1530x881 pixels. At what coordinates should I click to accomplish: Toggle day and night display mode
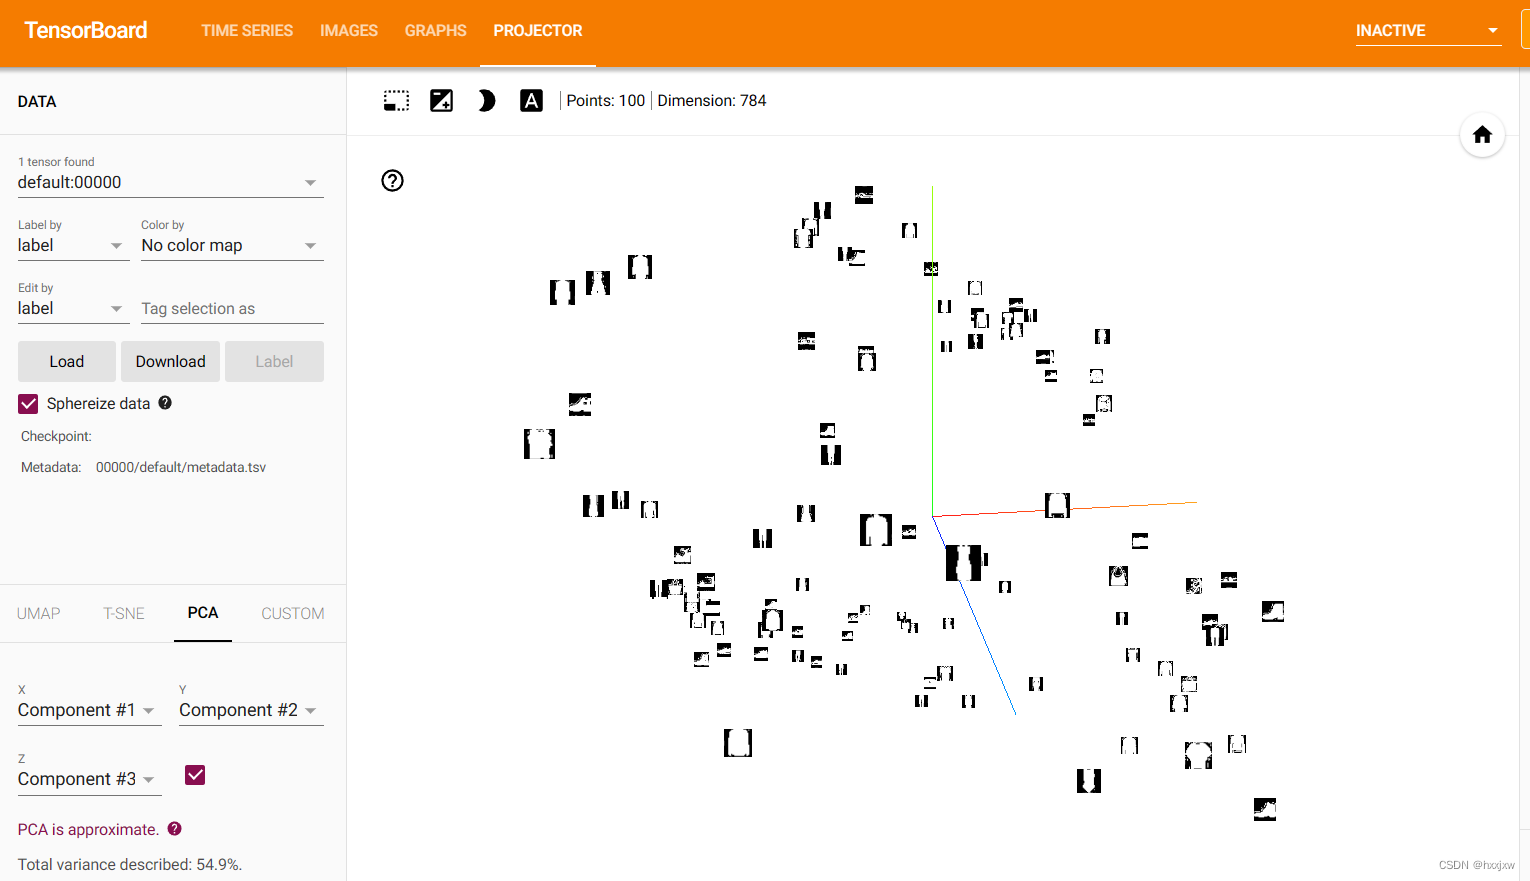pos(486,100)
